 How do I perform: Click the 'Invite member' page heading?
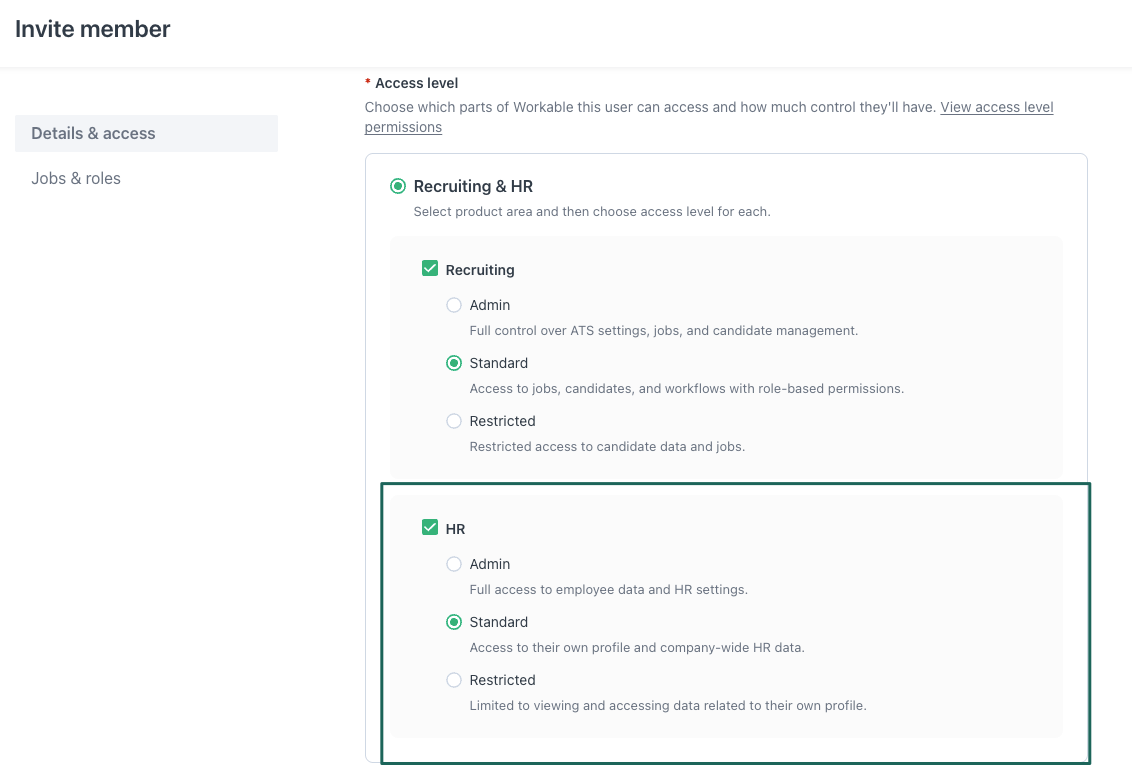tap(93, 29)
